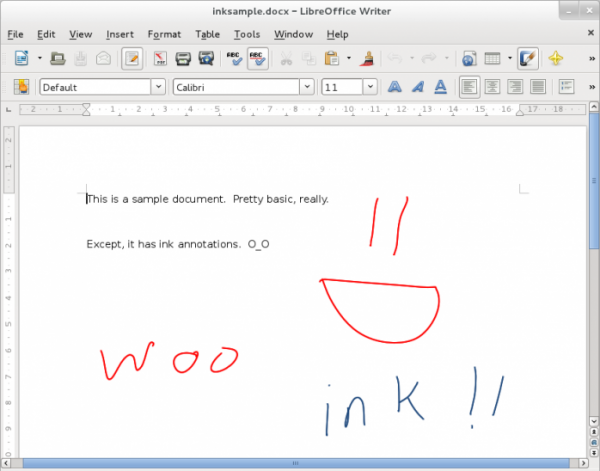600x471 pixels.
Task: Open the font size dropdown arrow
Action: coord(370,87)
